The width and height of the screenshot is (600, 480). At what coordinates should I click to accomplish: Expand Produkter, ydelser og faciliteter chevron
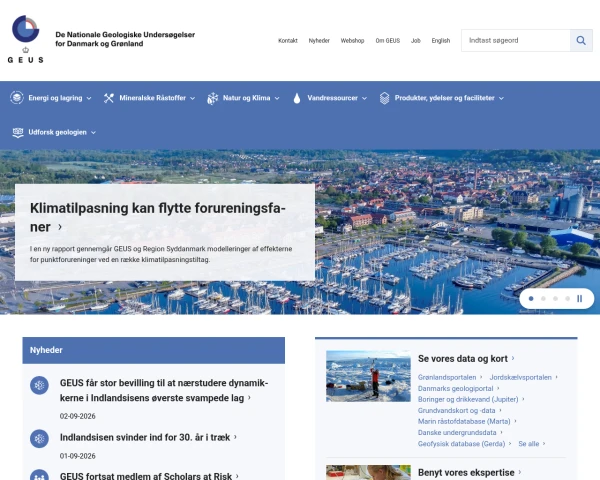tap(501, 98)
